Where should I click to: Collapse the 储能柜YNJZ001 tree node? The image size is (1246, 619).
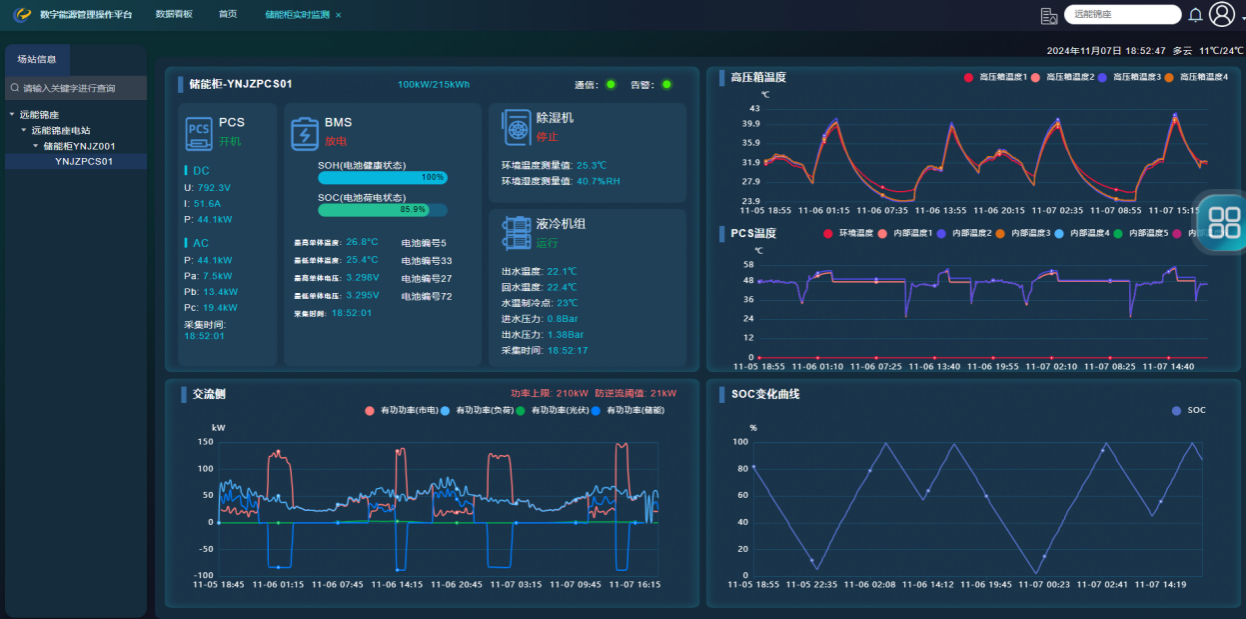point(35,146)
